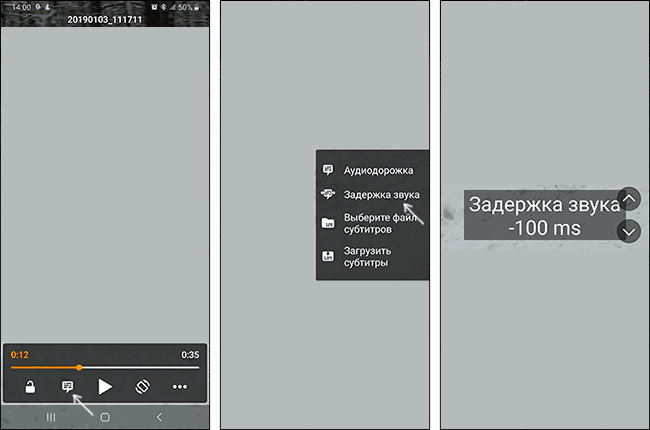Tap the Android back navigation button

click(159, 417)
